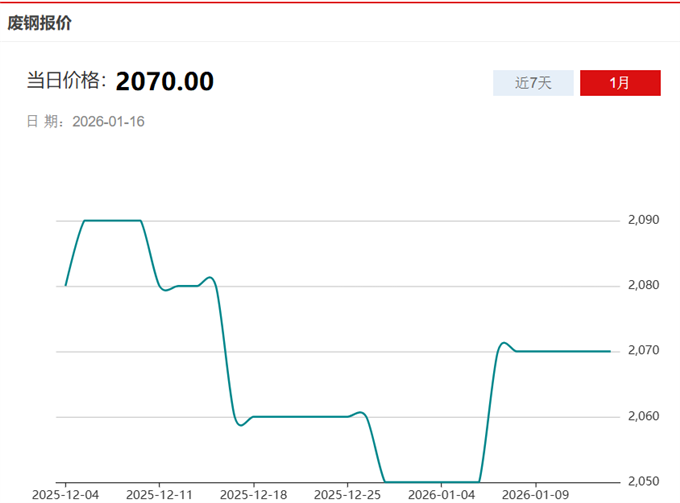Click the date text 2026-01-16

[110, 121]
